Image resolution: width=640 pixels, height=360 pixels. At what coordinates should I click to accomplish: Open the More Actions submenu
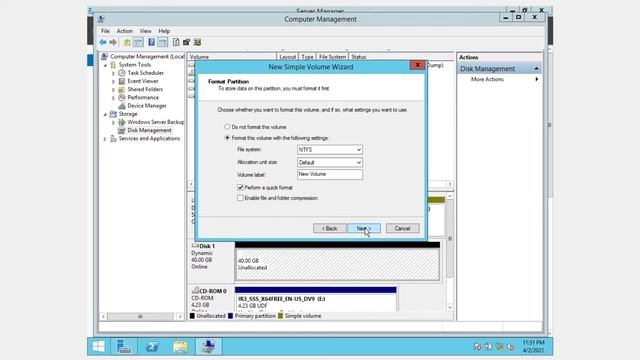pyautogui.click(x=504, y=79)
